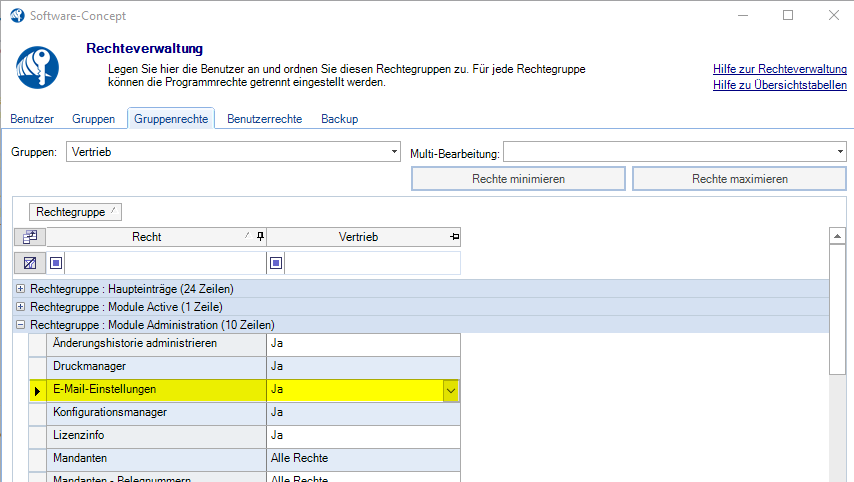Click the scroll up arrow of the grid scrollbar
The image size is (854, 482).
point(837,236)
